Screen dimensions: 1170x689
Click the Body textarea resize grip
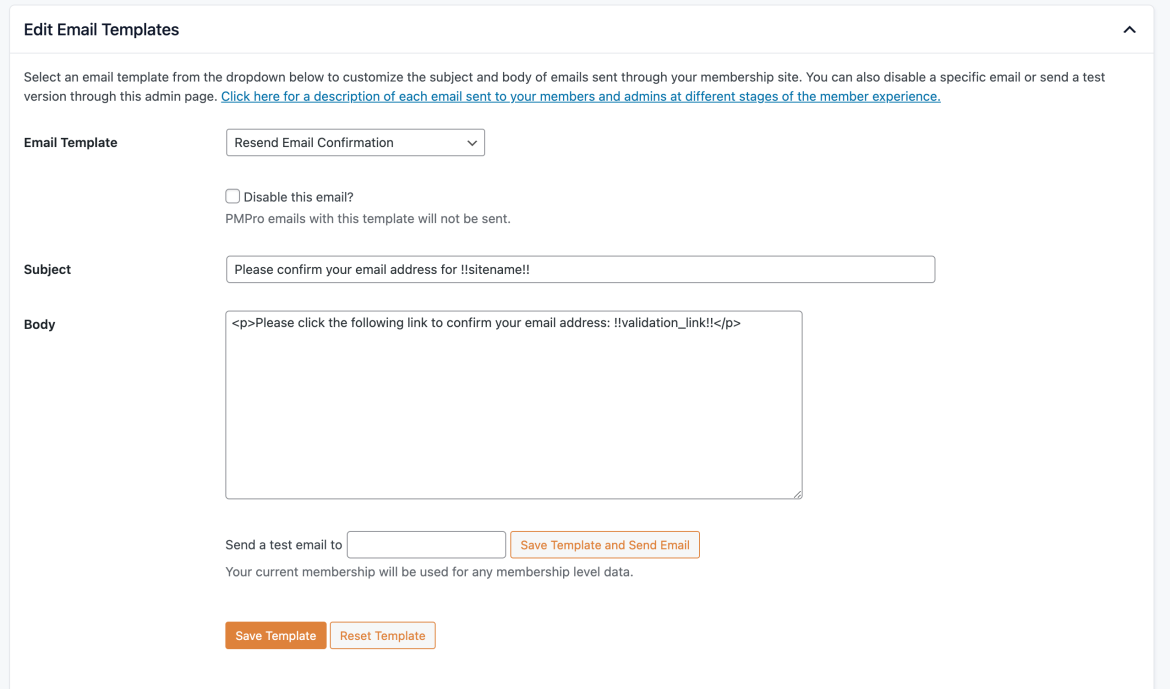(x=797, y=493)
